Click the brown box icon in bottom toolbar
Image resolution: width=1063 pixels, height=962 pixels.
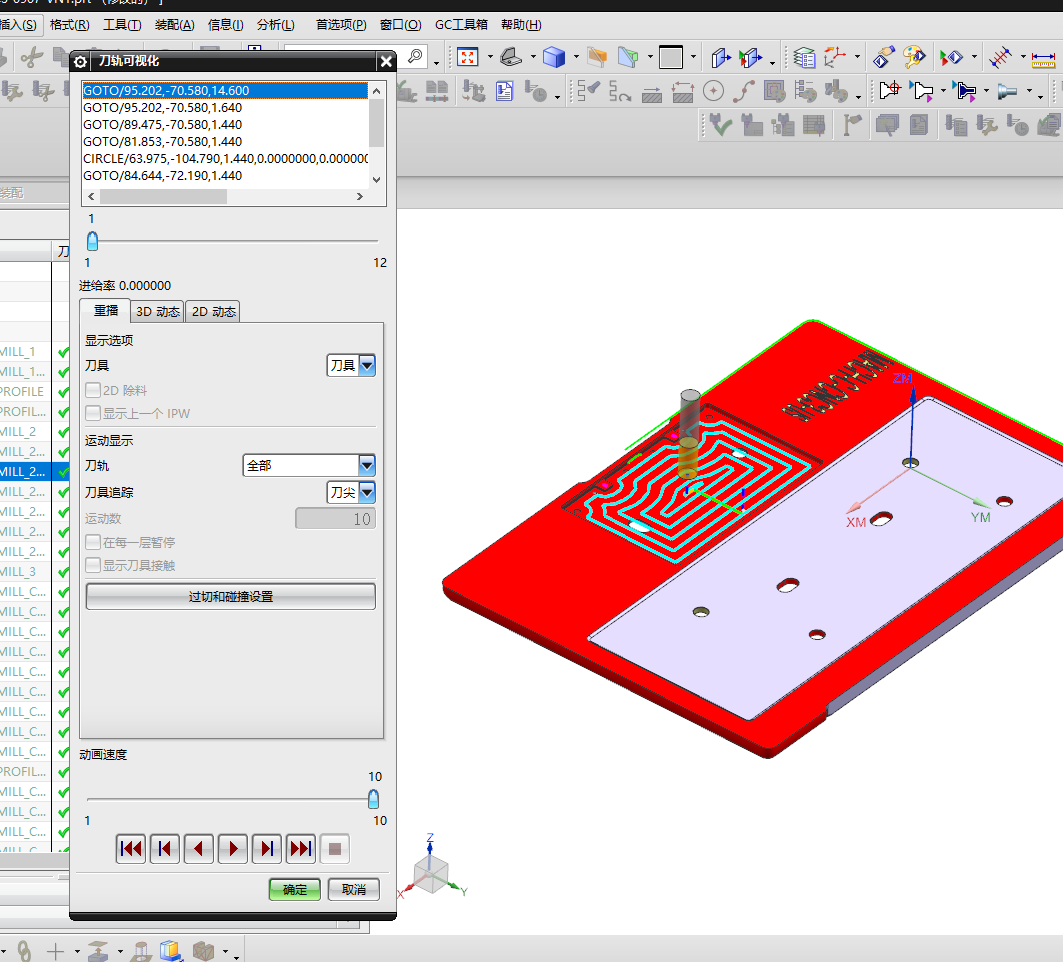tap(203, 950)
